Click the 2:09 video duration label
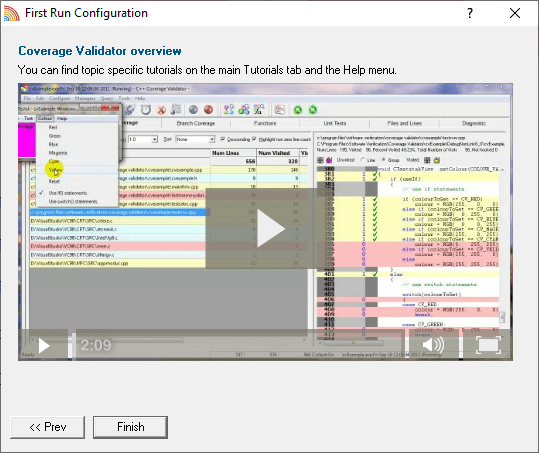The width and height of the screenshot is (539, 453). 96,345
